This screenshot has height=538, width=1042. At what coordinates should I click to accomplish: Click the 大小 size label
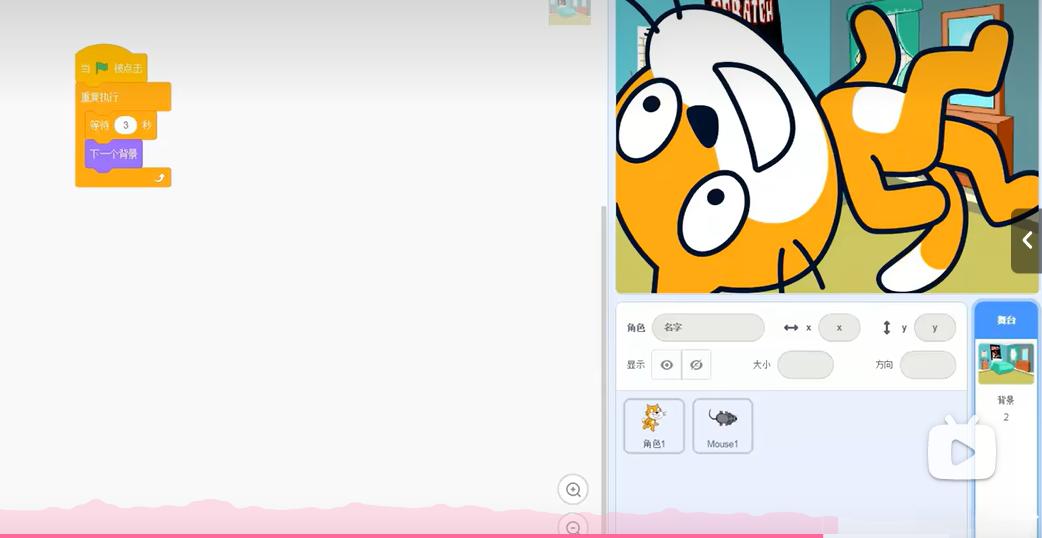pyautogui.click(x=761, y=365)
